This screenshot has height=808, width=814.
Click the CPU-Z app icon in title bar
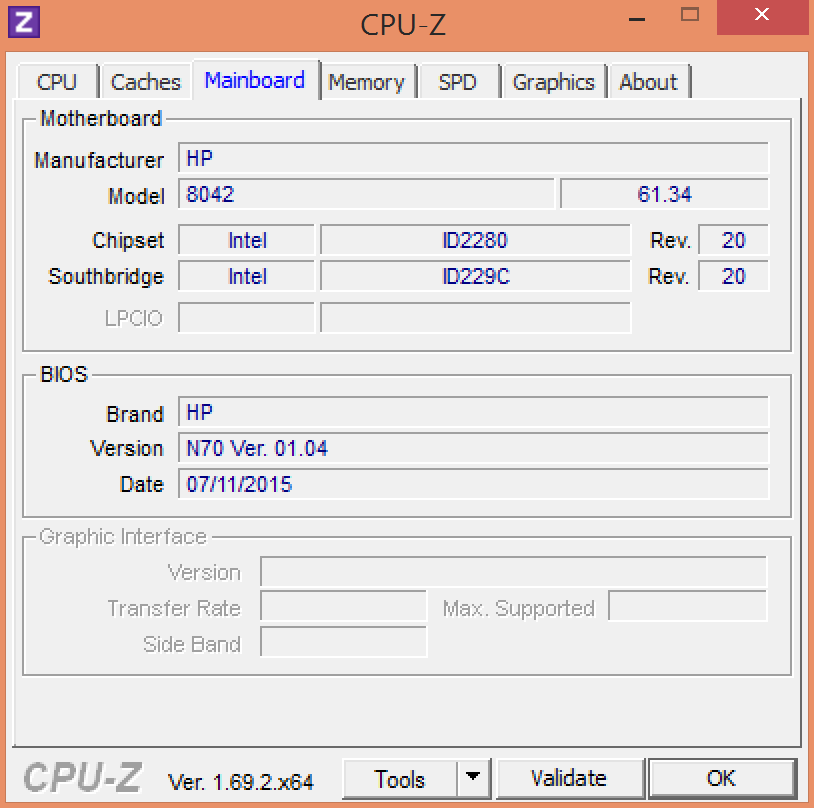(24, 22)
